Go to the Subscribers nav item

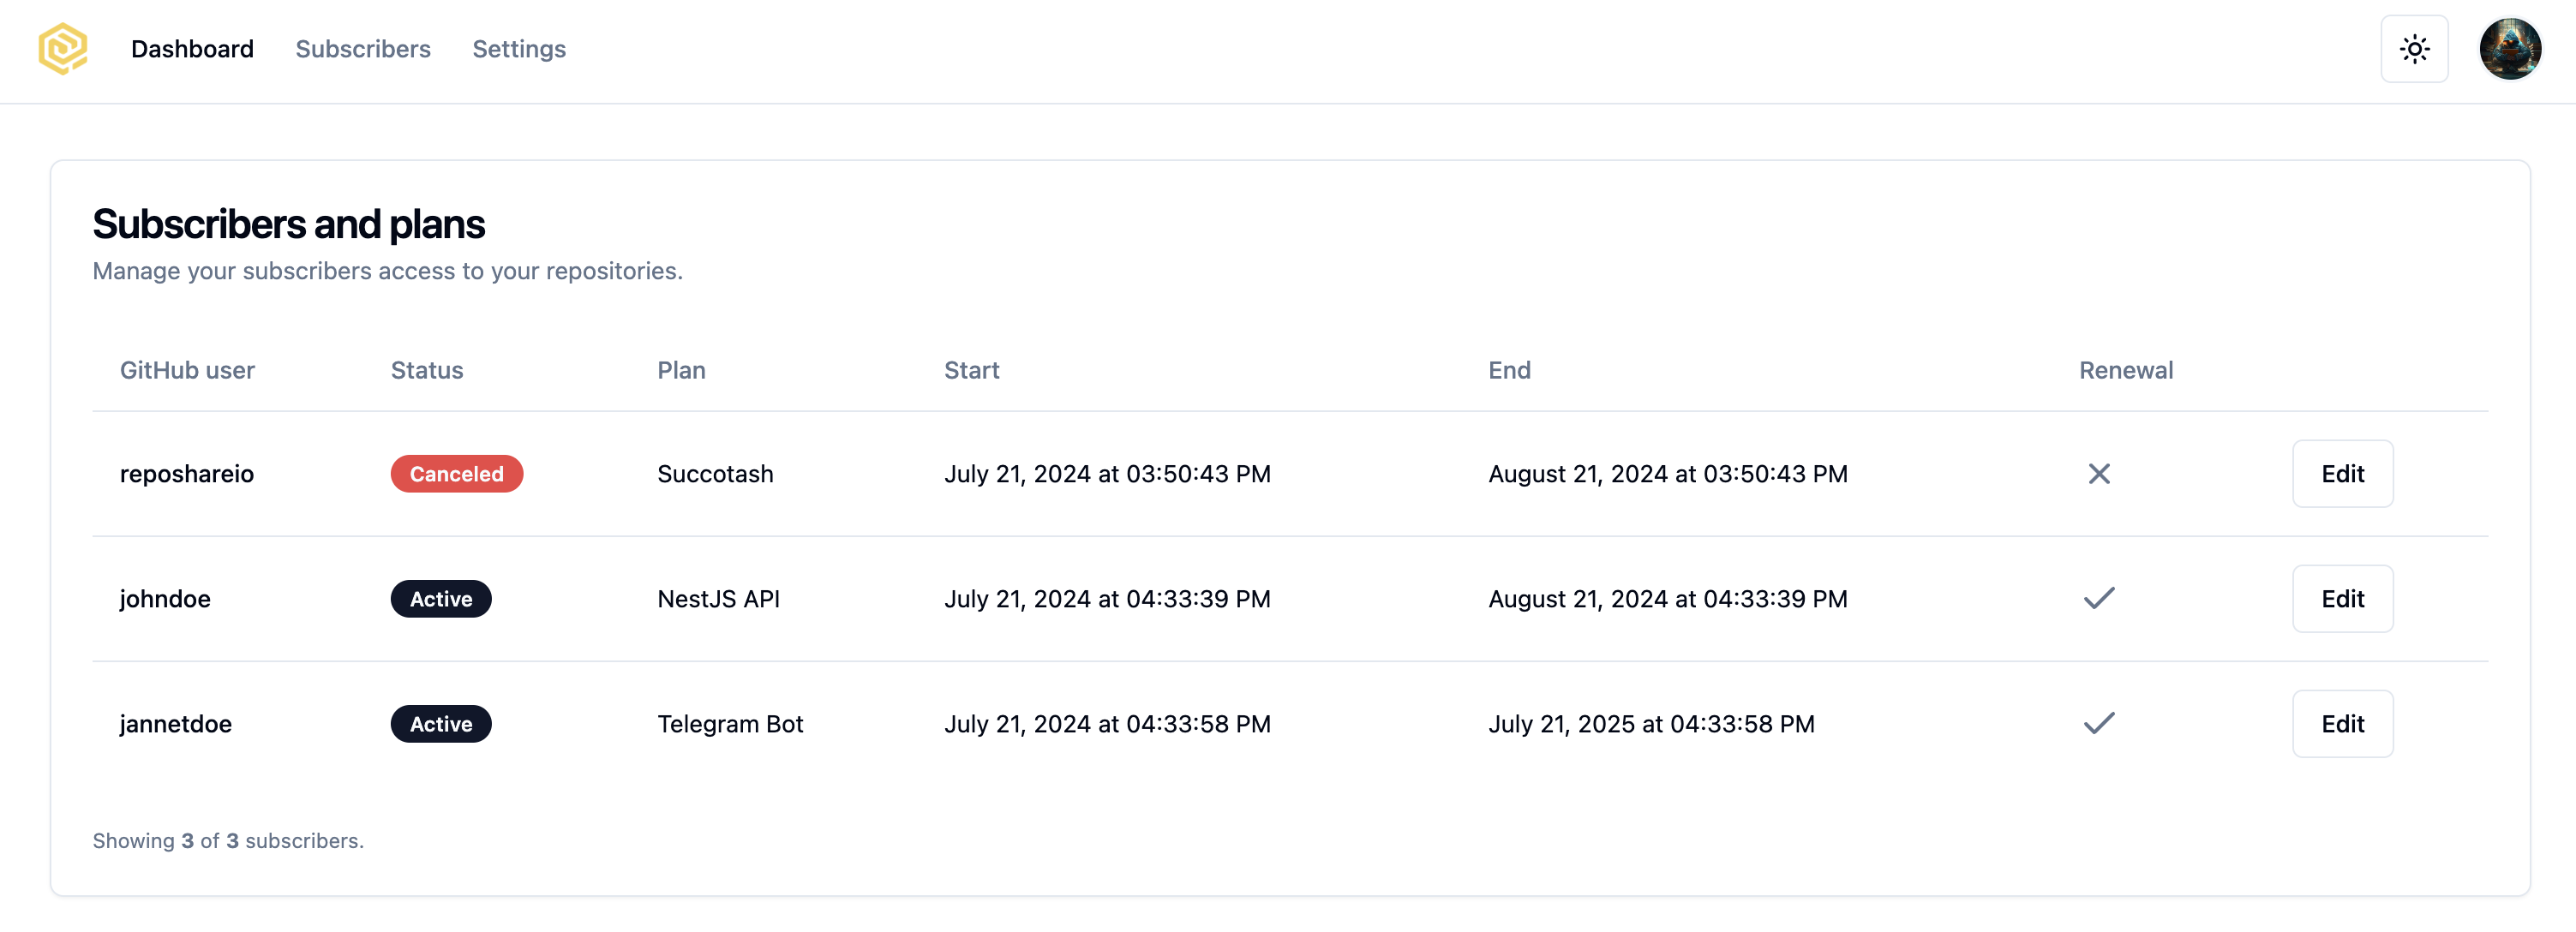(x=363, y=49)
